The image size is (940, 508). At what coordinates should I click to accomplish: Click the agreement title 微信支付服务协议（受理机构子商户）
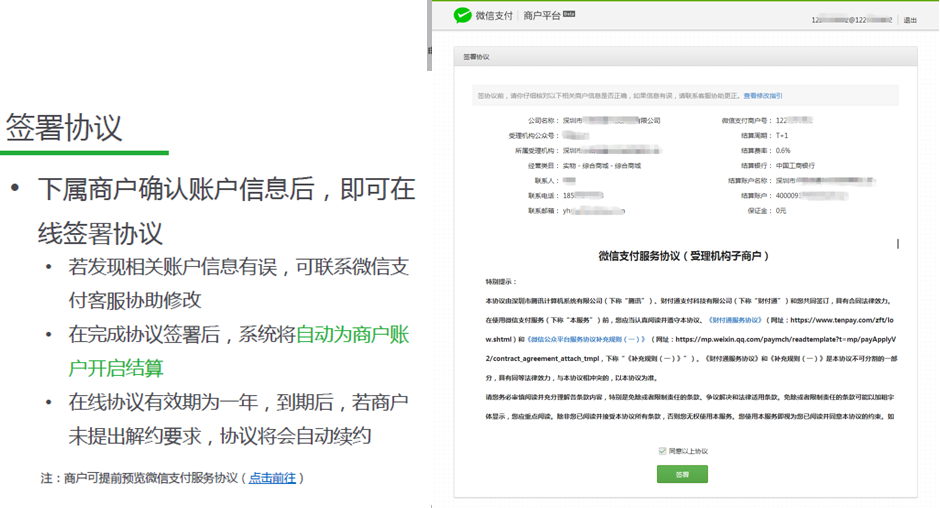(684, 256)
